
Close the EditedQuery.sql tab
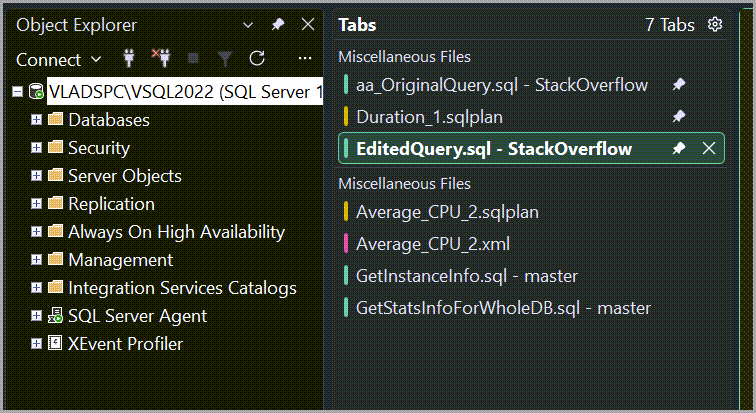tap(709, 149)
